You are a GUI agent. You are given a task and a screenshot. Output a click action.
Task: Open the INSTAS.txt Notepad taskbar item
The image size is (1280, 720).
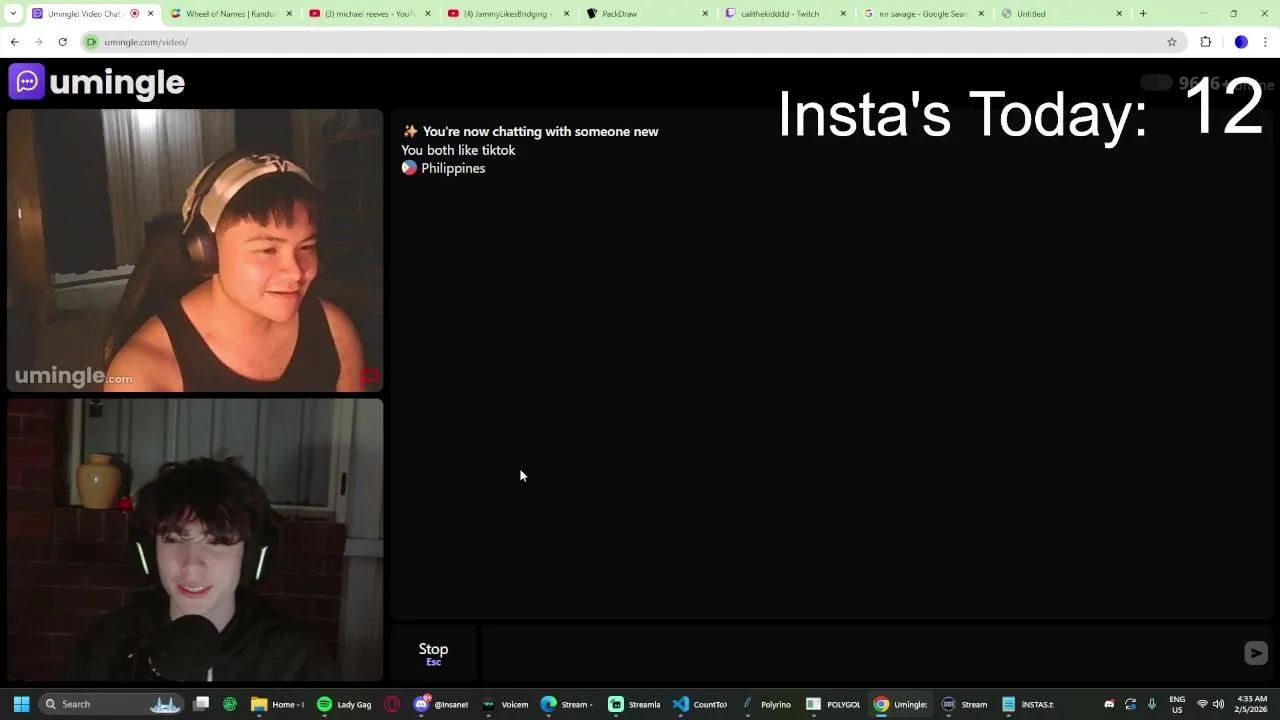point(1029,704)
